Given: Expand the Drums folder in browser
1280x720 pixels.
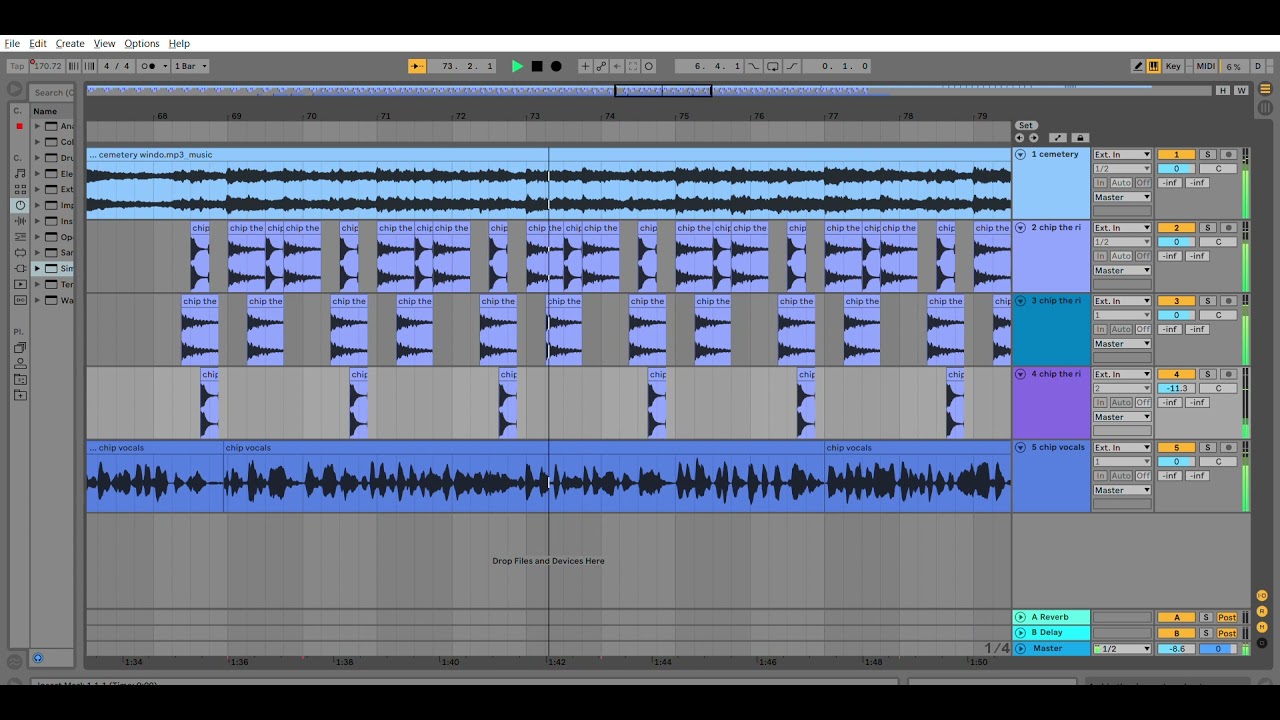Looking at the screenshot, I should (38, 158).
